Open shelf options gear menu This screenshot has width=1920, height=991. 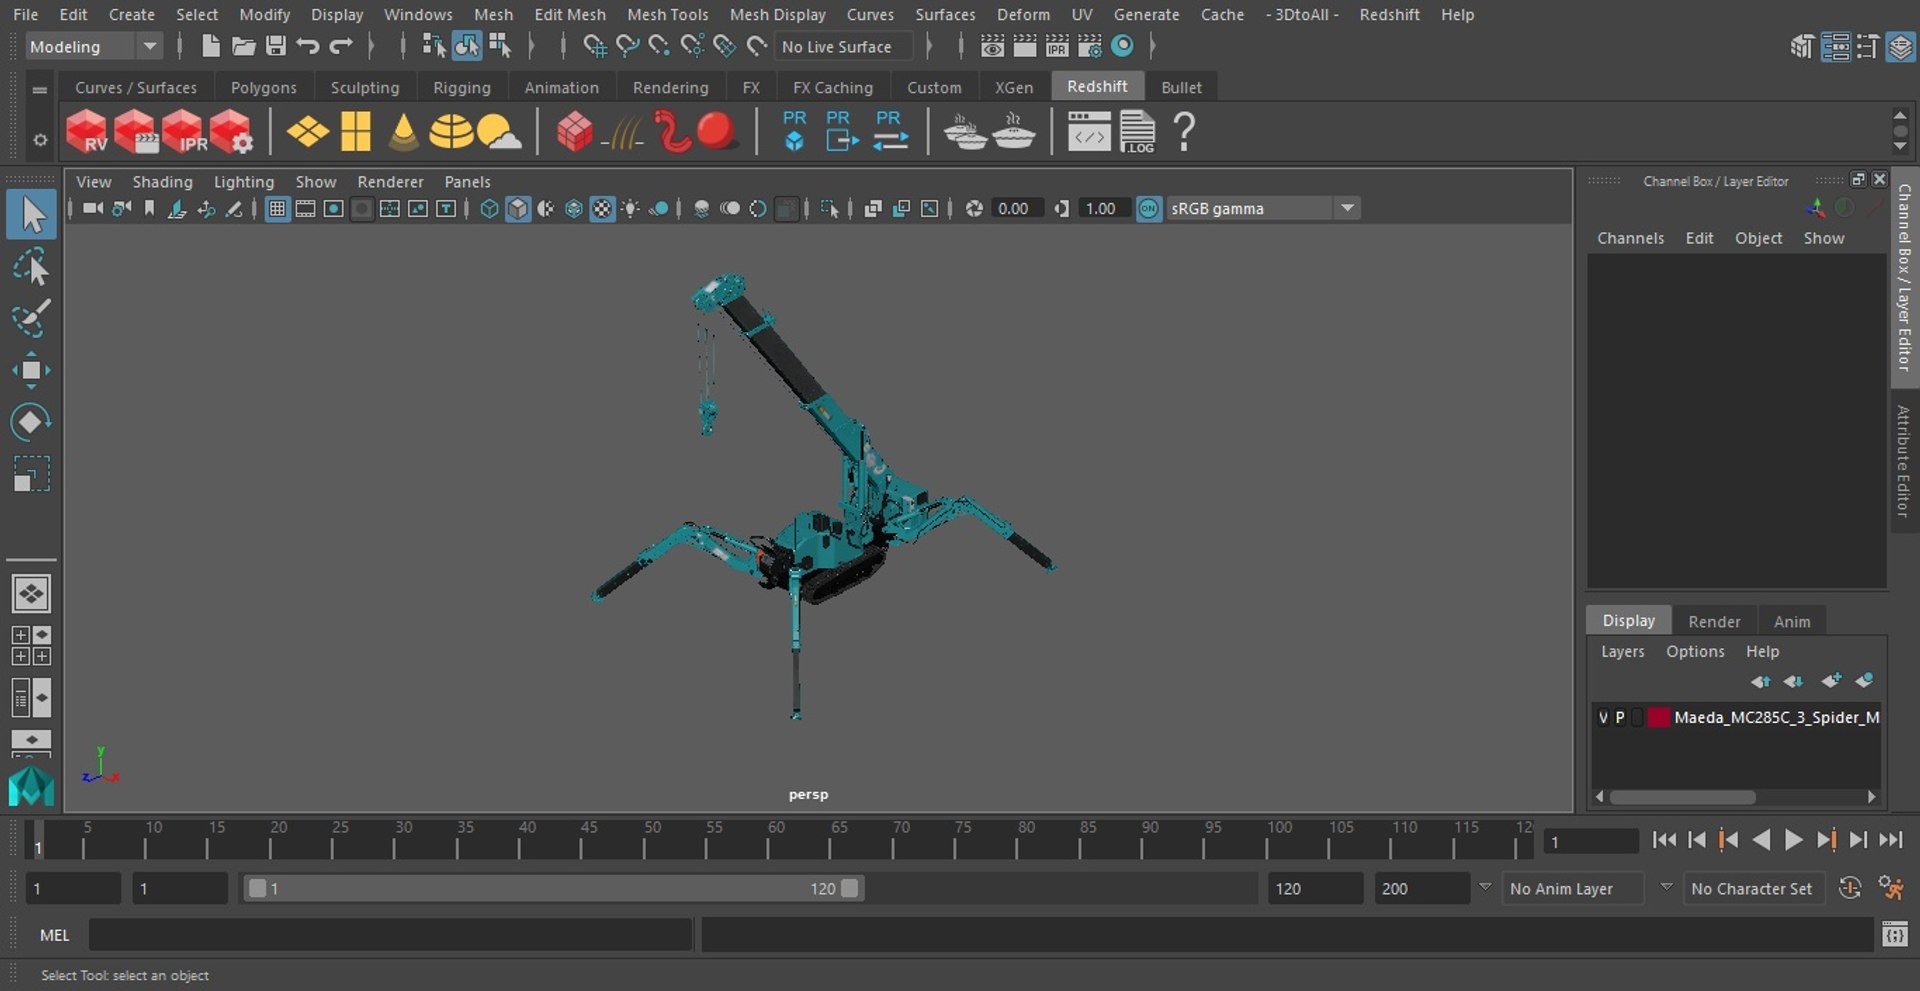click(x=40, y=140)
